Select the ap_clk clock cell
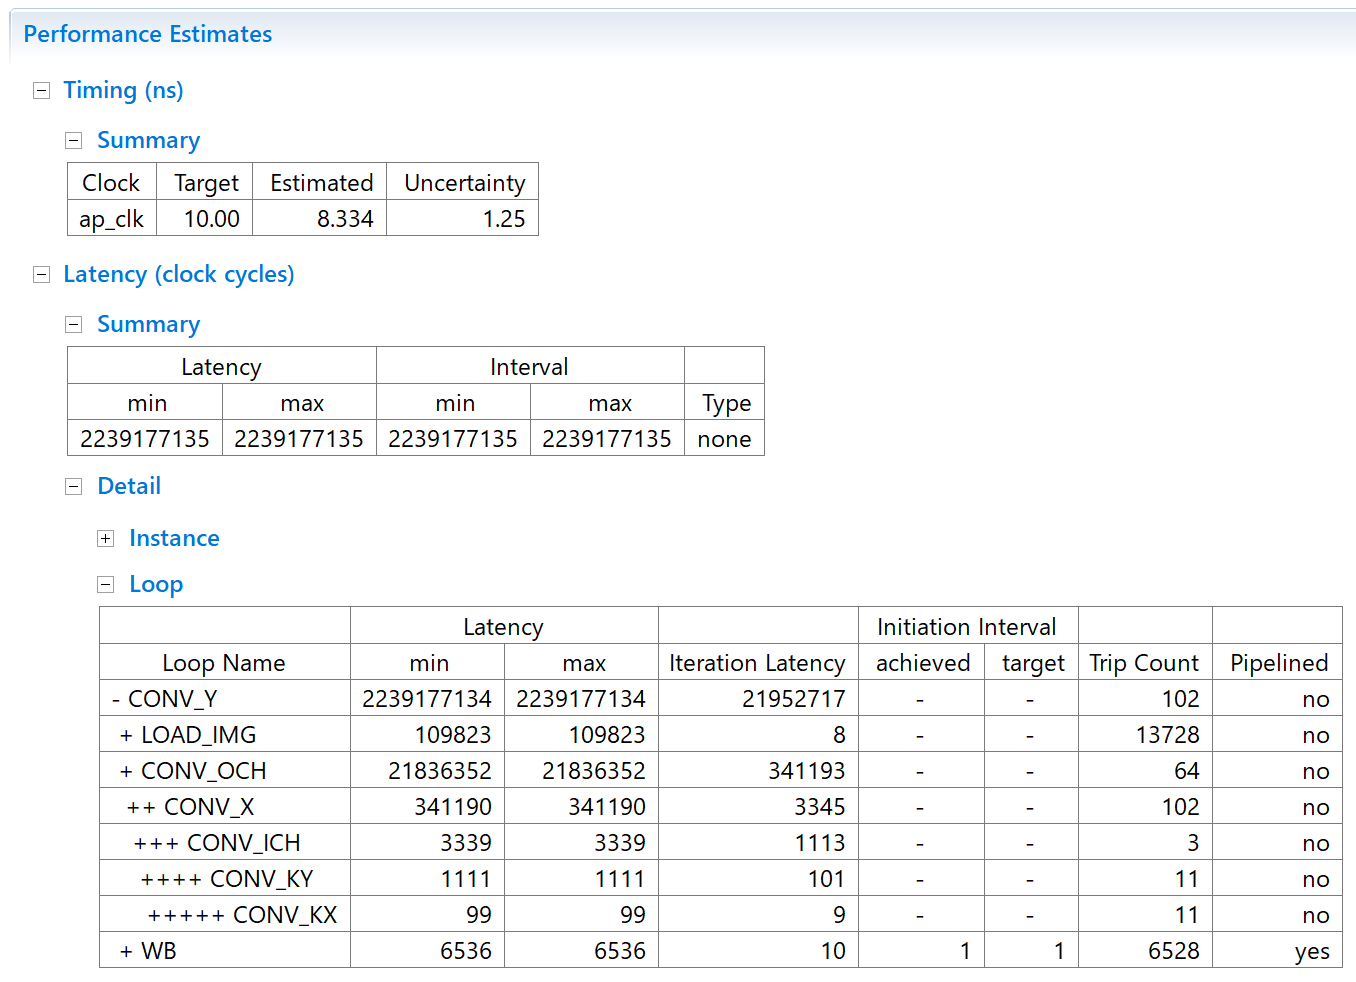This screenshot has width=1356, height=982. pos(112,218)
